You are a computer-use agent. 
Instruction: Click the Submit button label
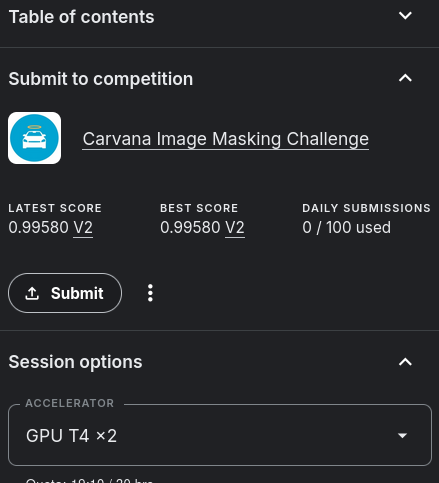click(77, 293)
